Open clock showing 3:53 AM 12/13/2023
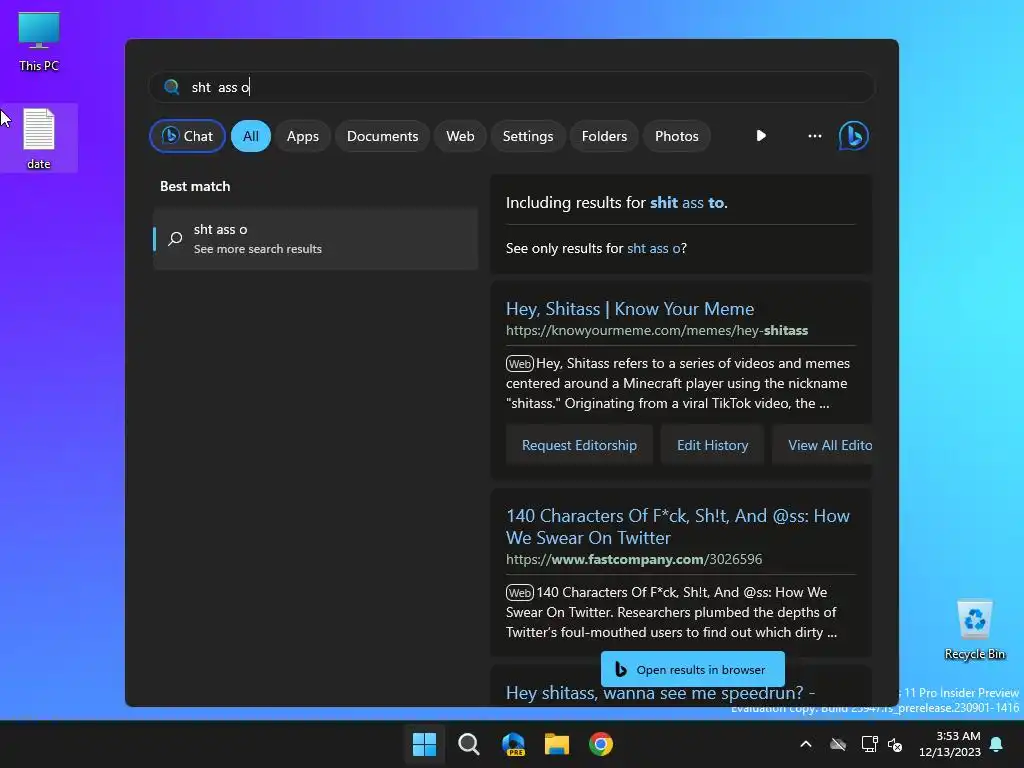Viewport: 1024px width, 768px height. [x=950, y=744]
